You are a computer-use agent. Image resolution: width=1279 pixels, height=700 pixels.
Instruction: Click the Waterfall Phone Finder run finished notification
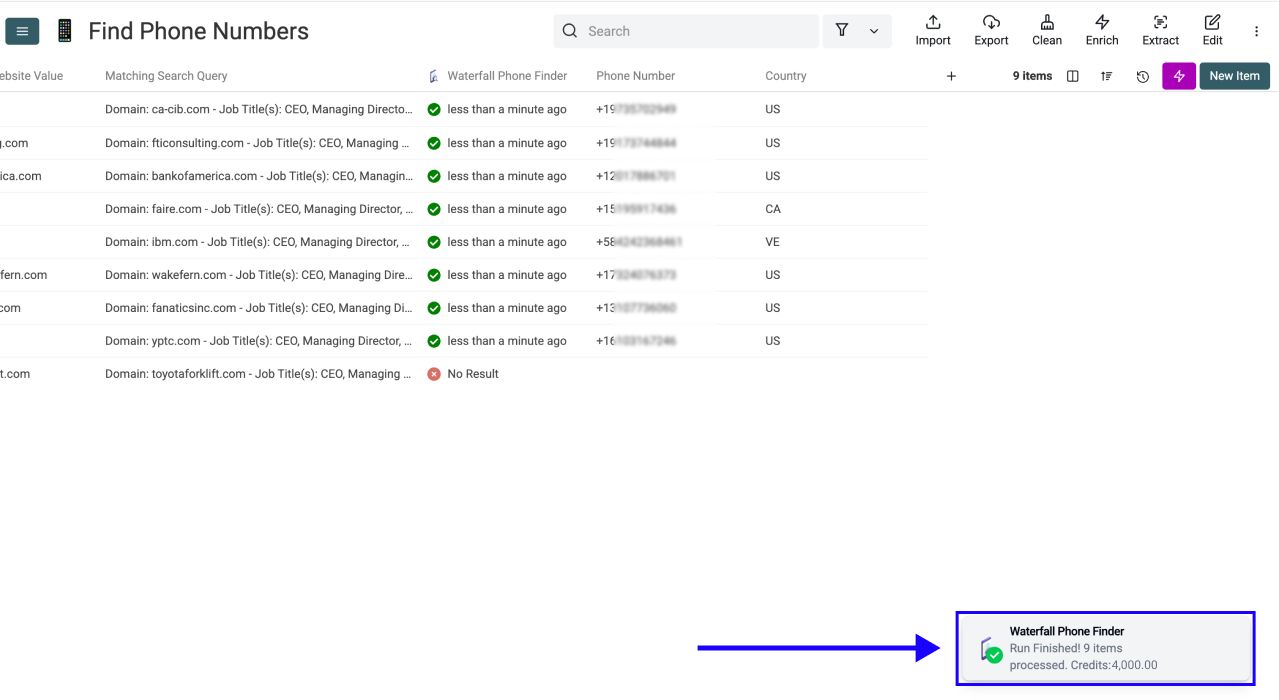[x=1104, y=648]
